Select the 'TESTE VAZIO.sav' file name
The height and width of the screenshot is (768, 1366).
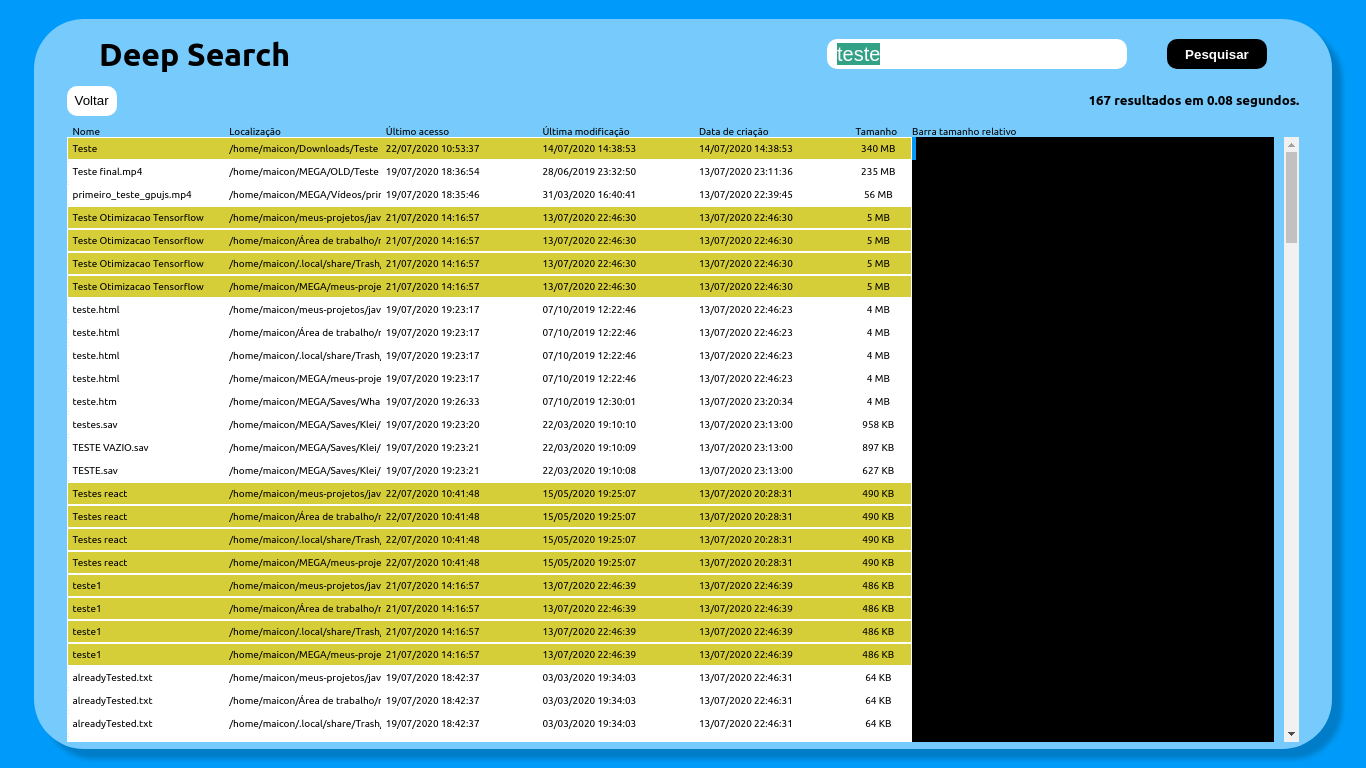pyautogui.click(x=111, y=448)
